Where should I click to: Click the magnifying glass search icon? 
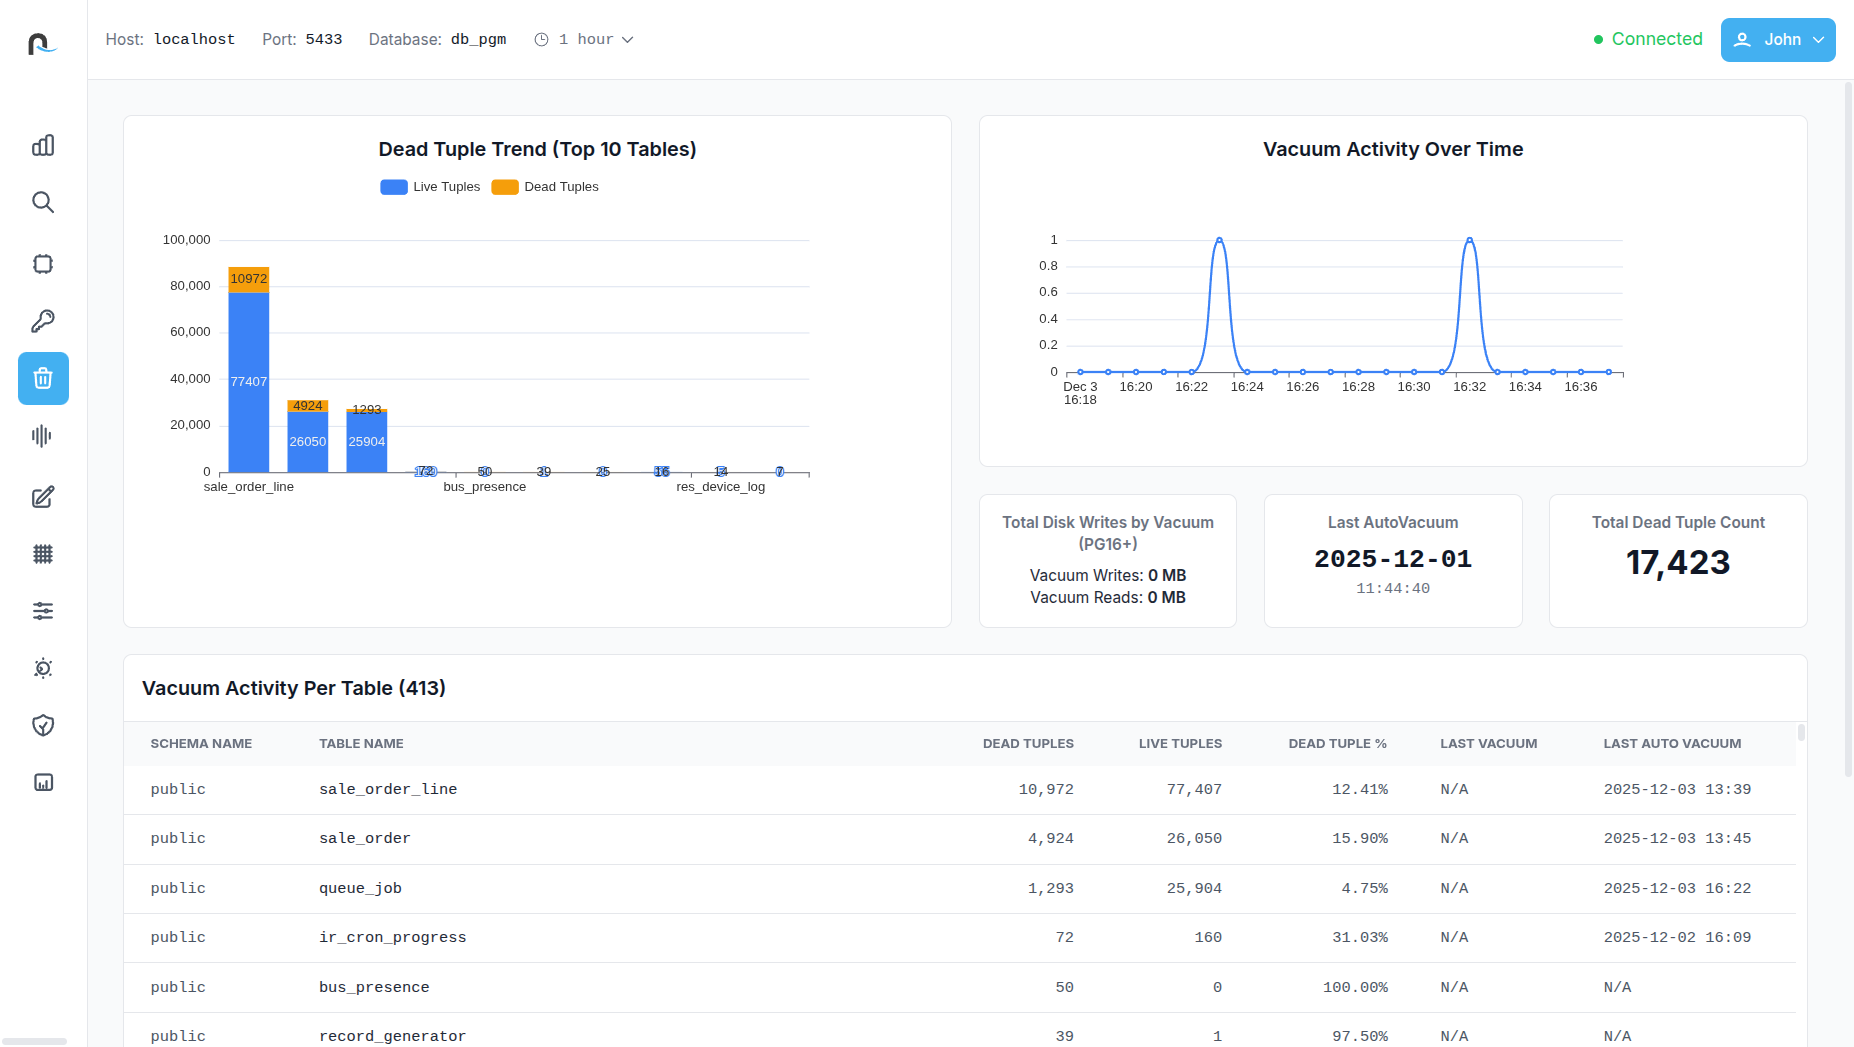tap(43, 203)
